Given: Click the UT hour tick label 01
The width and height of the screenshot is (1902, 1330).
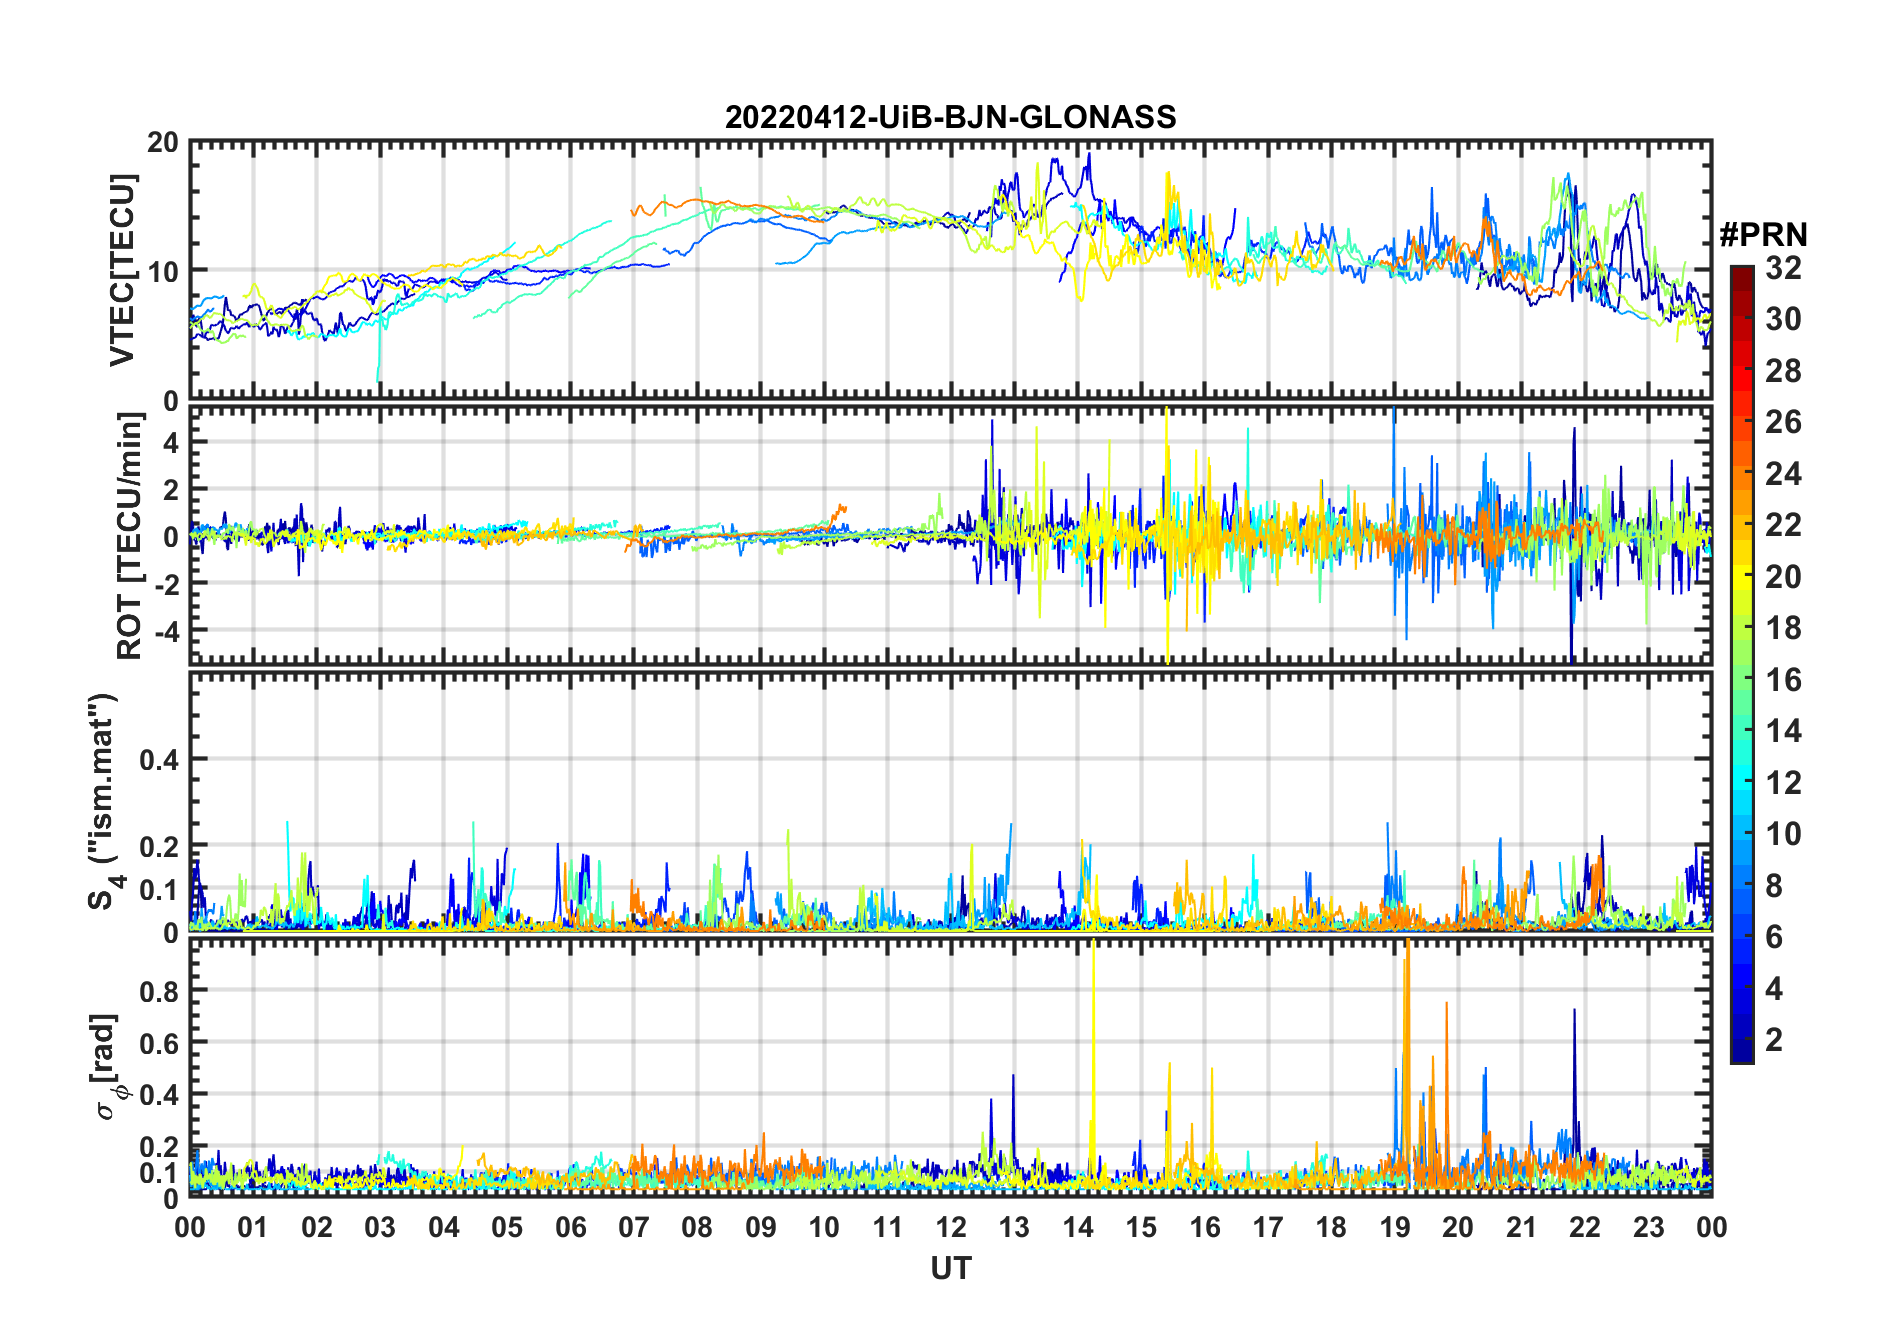Looking at the screenshot, I should coord(253,1227).
